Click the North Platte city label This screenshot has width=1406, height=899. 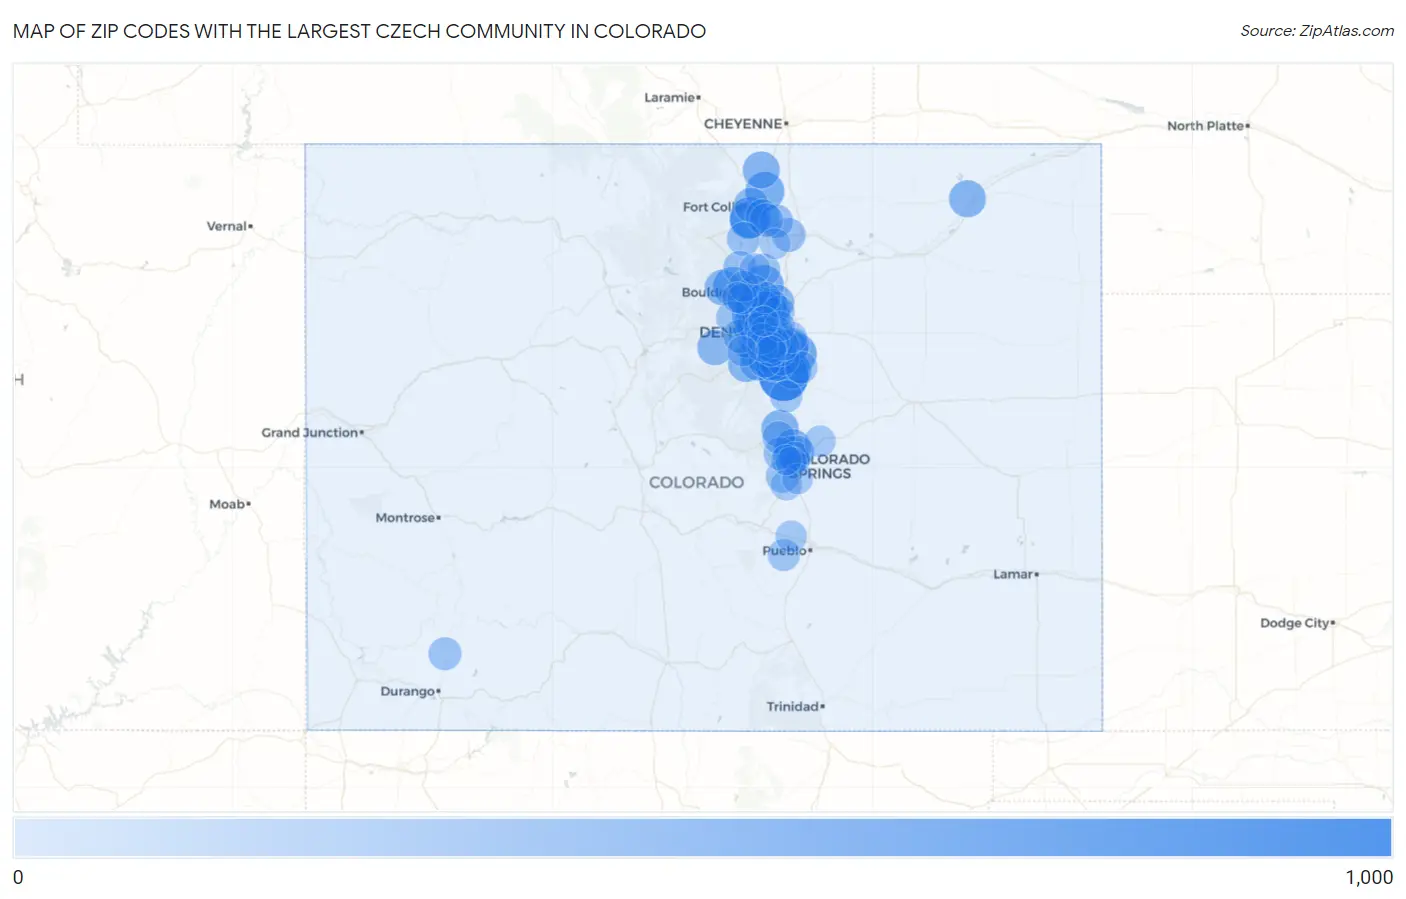(x=1208, y=126)
